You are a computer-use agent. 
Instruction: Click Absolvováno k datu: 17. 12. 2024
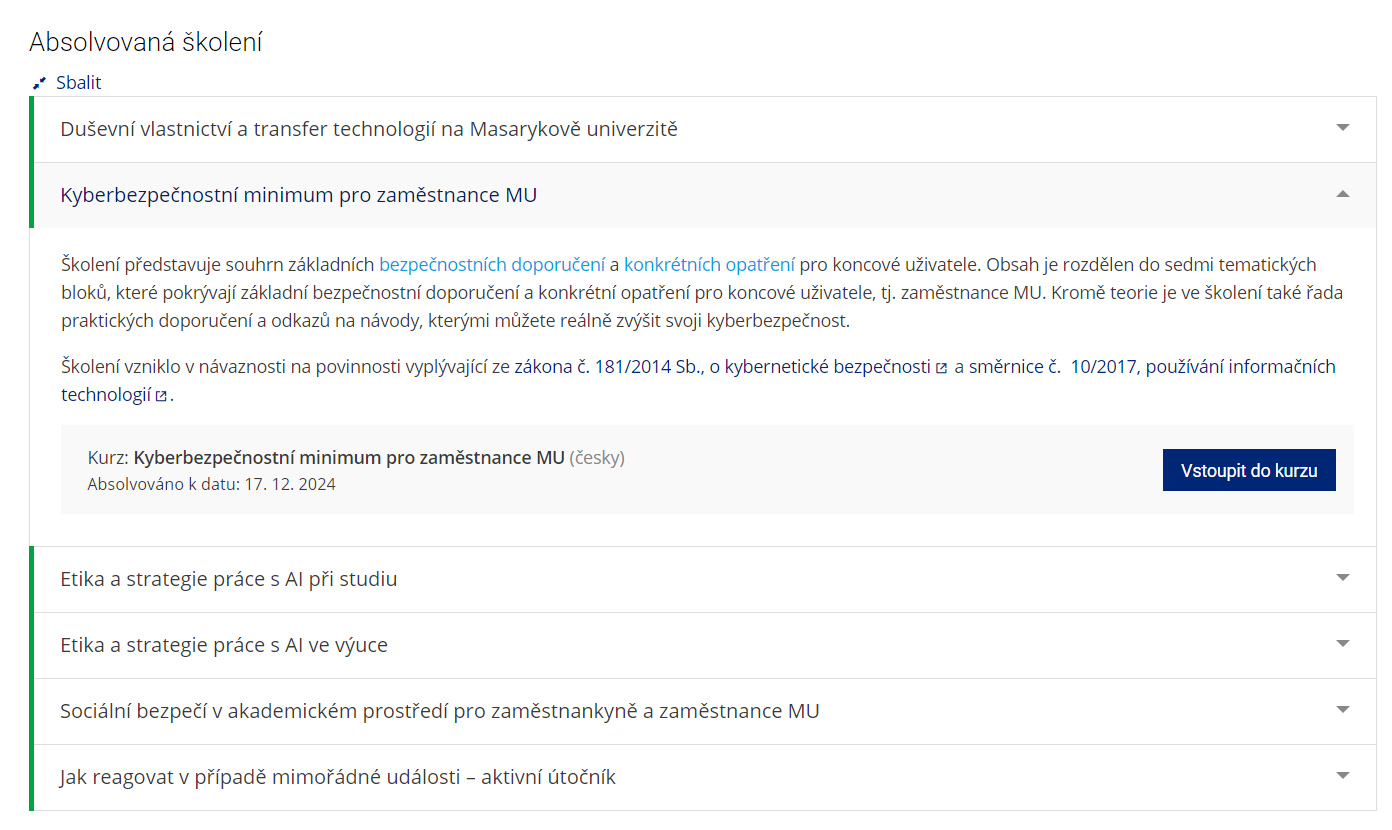[x=212, y=485]
